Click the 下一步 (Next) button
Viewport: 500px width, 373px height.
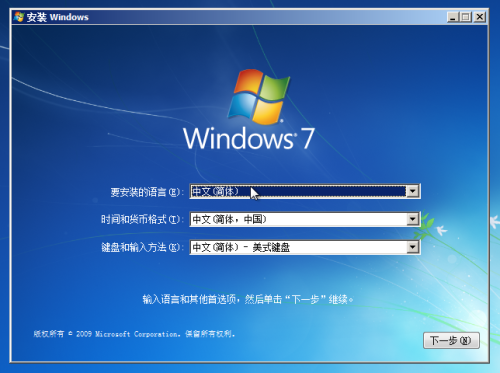[451, 340]
